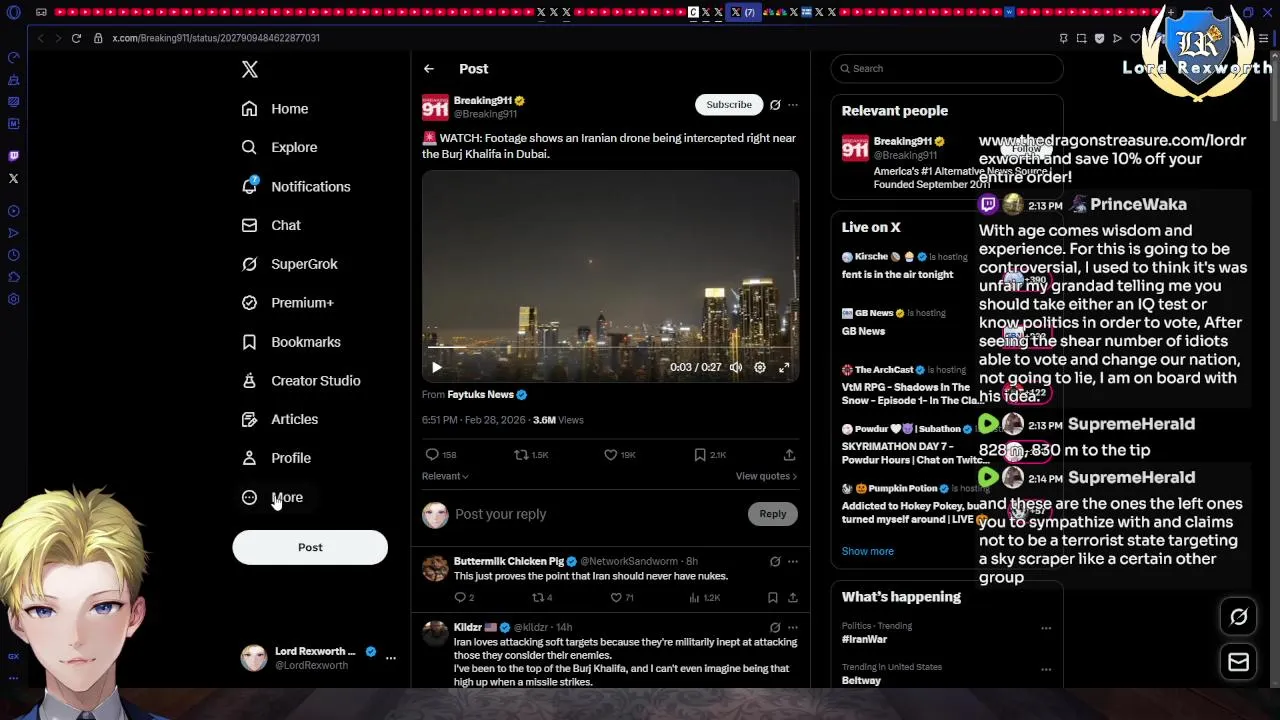This screenshot has width=1280, height=720.
Task: Reply to Buttermilk Chicken Pig's comment
Action: (464, 598)
